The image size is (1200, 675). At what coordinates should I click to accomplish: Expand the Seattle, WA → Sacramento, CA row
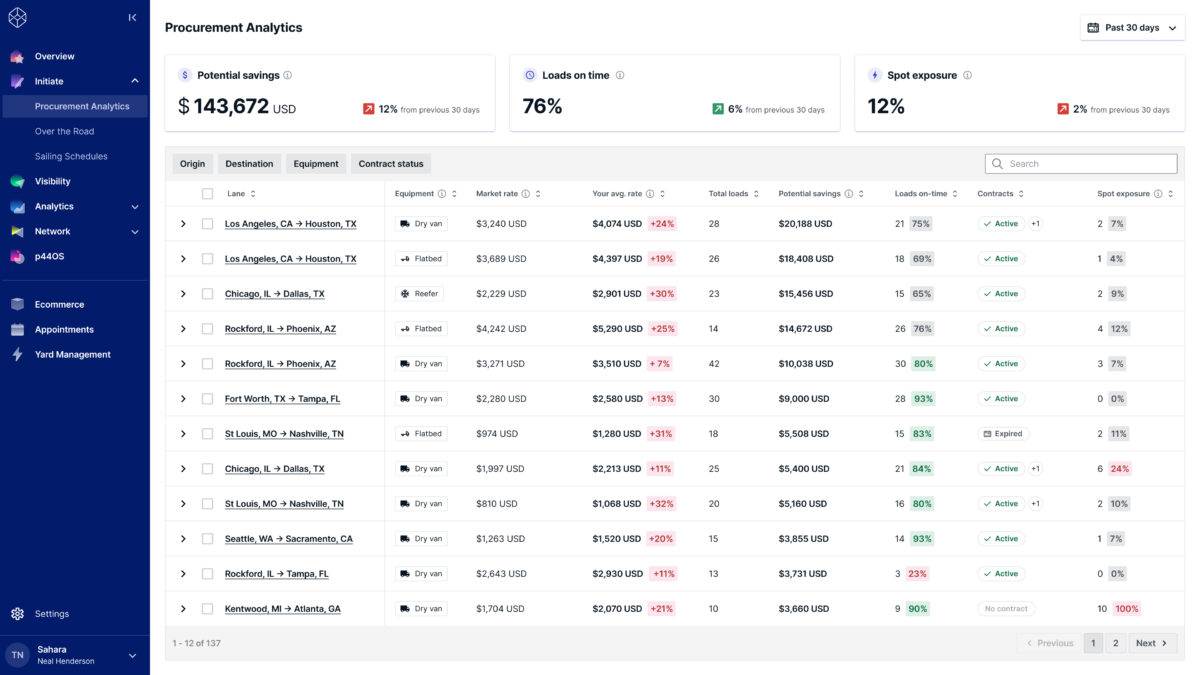pos(183,539)
